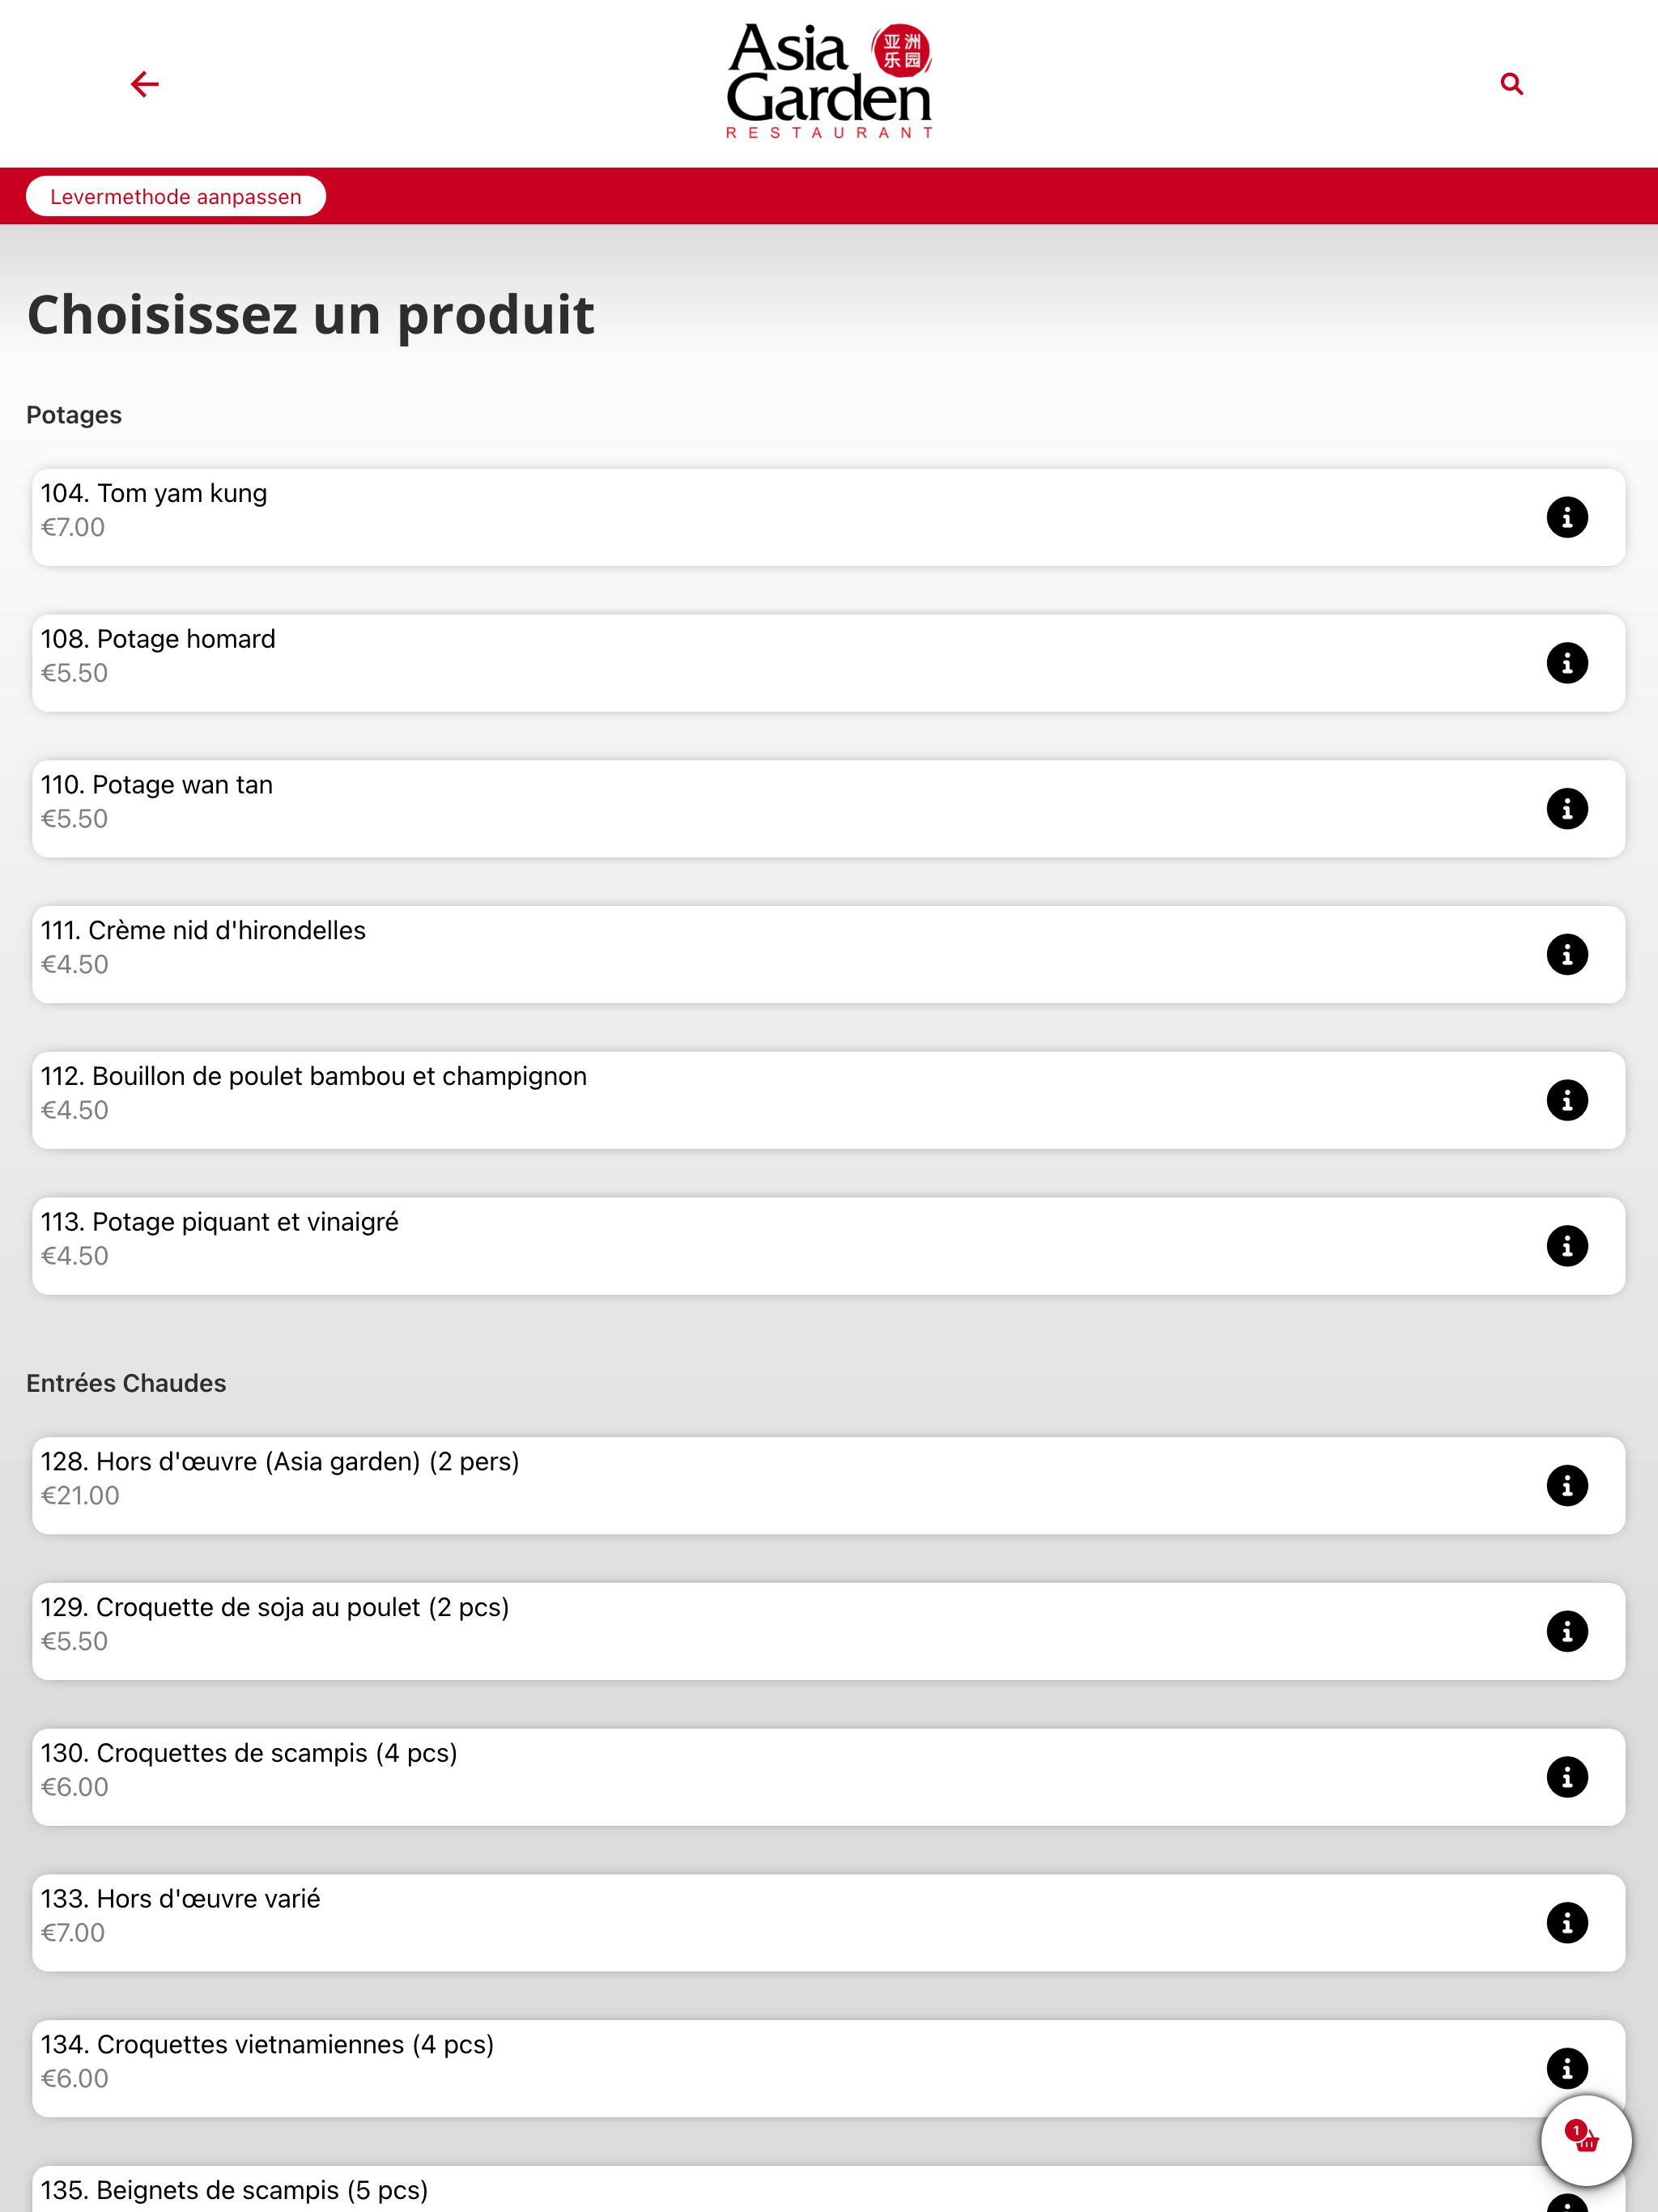Select 113. Potage piquant et vinaigré
The image size is (1658, 2212).
tap(828, 1246)
